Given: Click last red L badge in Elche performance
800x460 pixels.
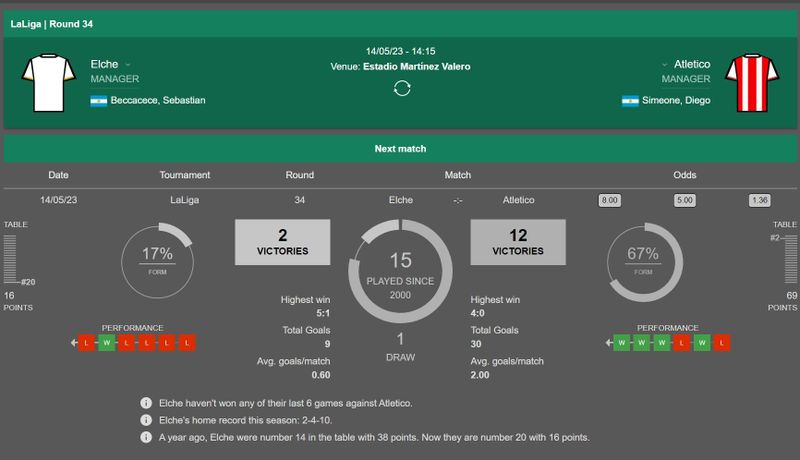Looking at the screenshot, I should point(187,343).
